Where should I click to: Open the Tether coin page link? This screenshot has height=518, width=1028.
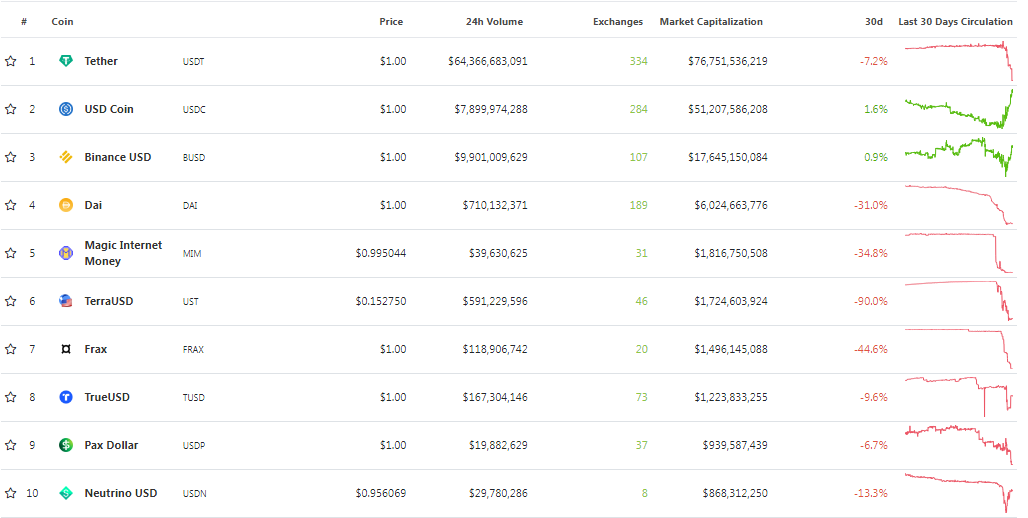click(x=101, y=61)
